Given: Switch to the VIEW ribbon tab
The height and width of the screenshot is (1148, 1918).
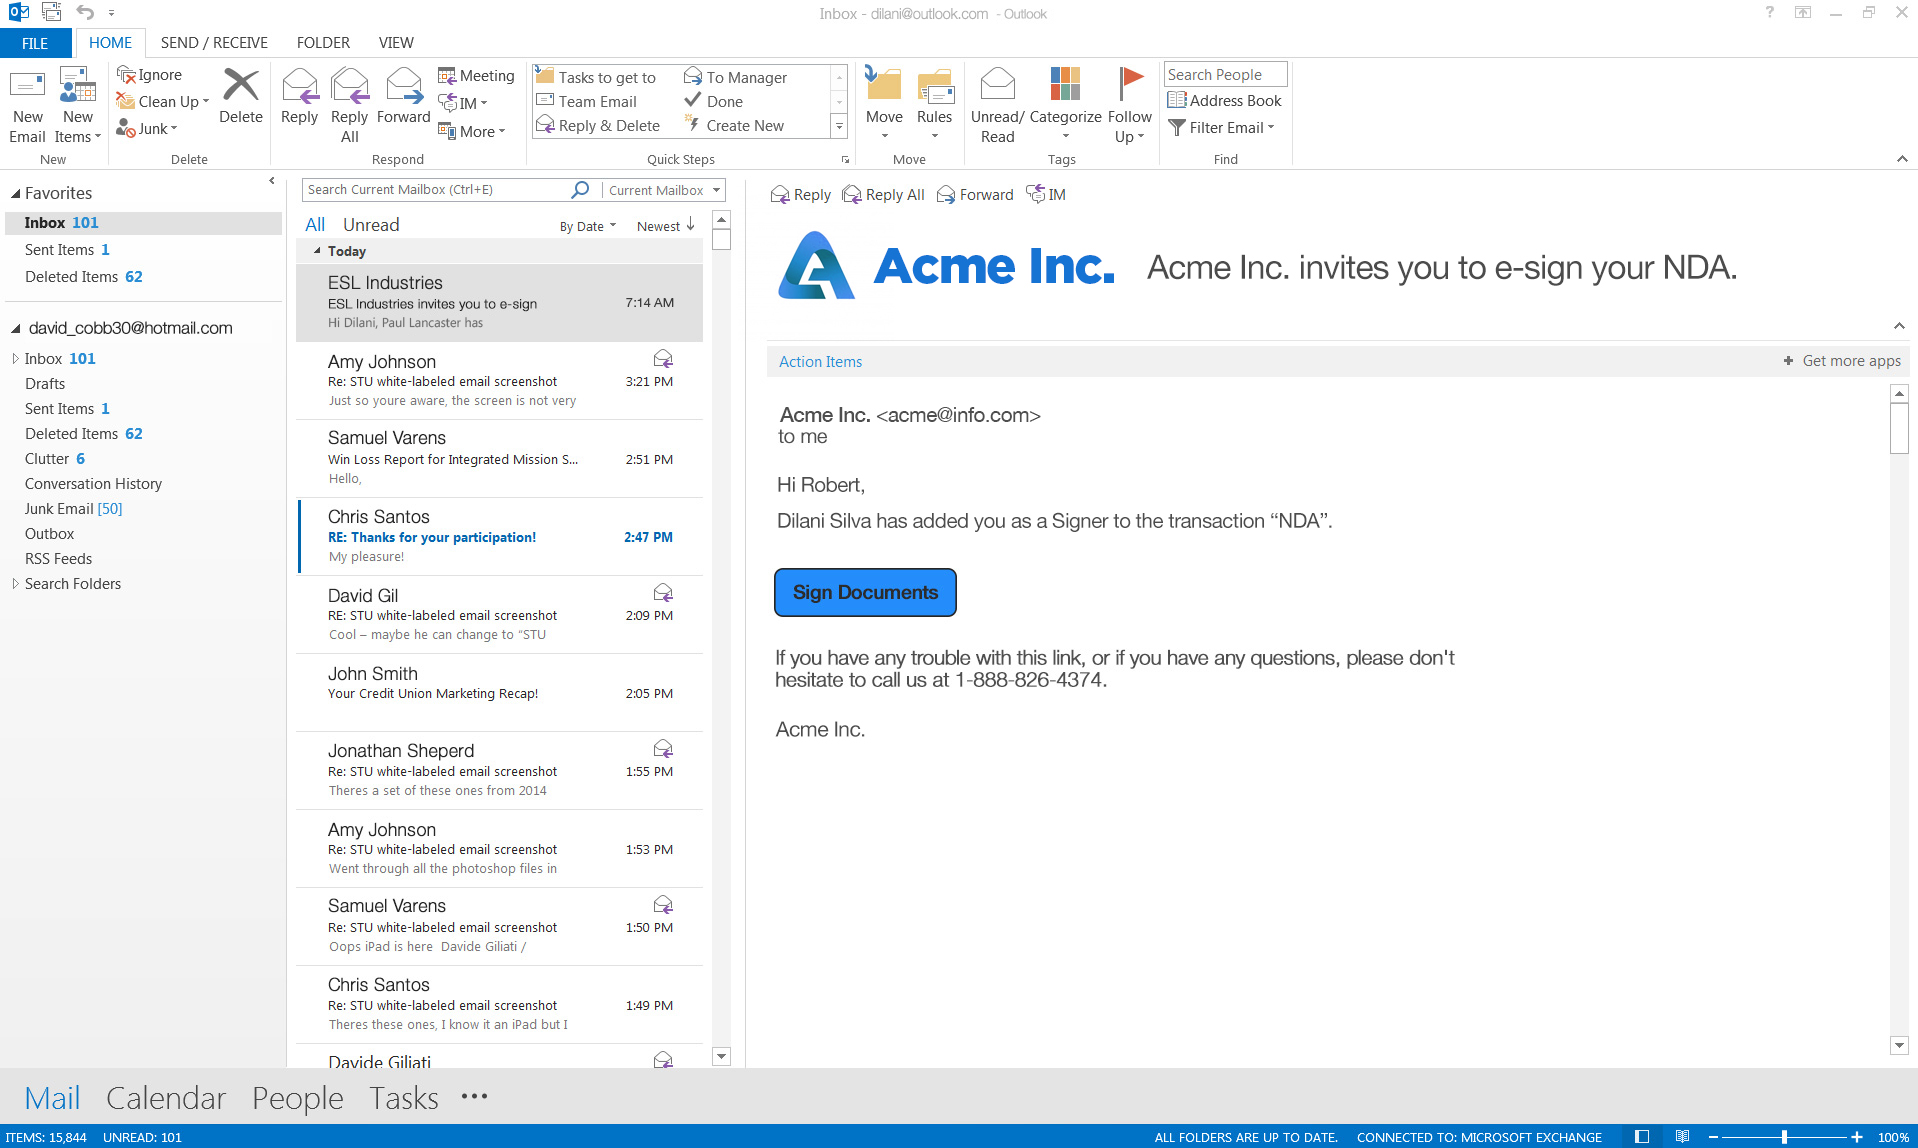Looking at the screenshot, I should pos(395,42).
